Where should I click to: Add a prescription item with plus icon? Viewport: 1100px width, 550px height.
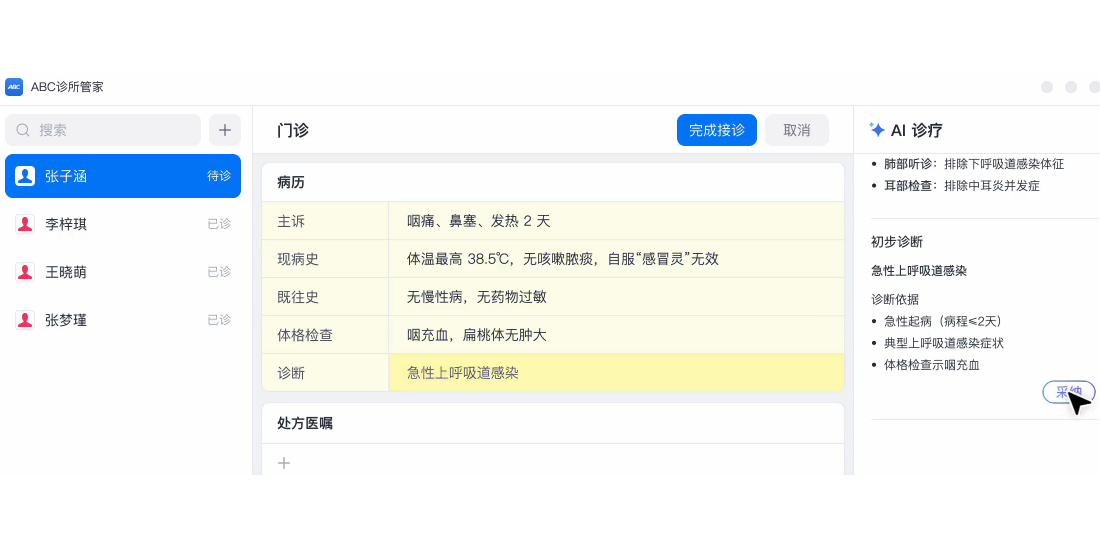click(x=284, y=463)
